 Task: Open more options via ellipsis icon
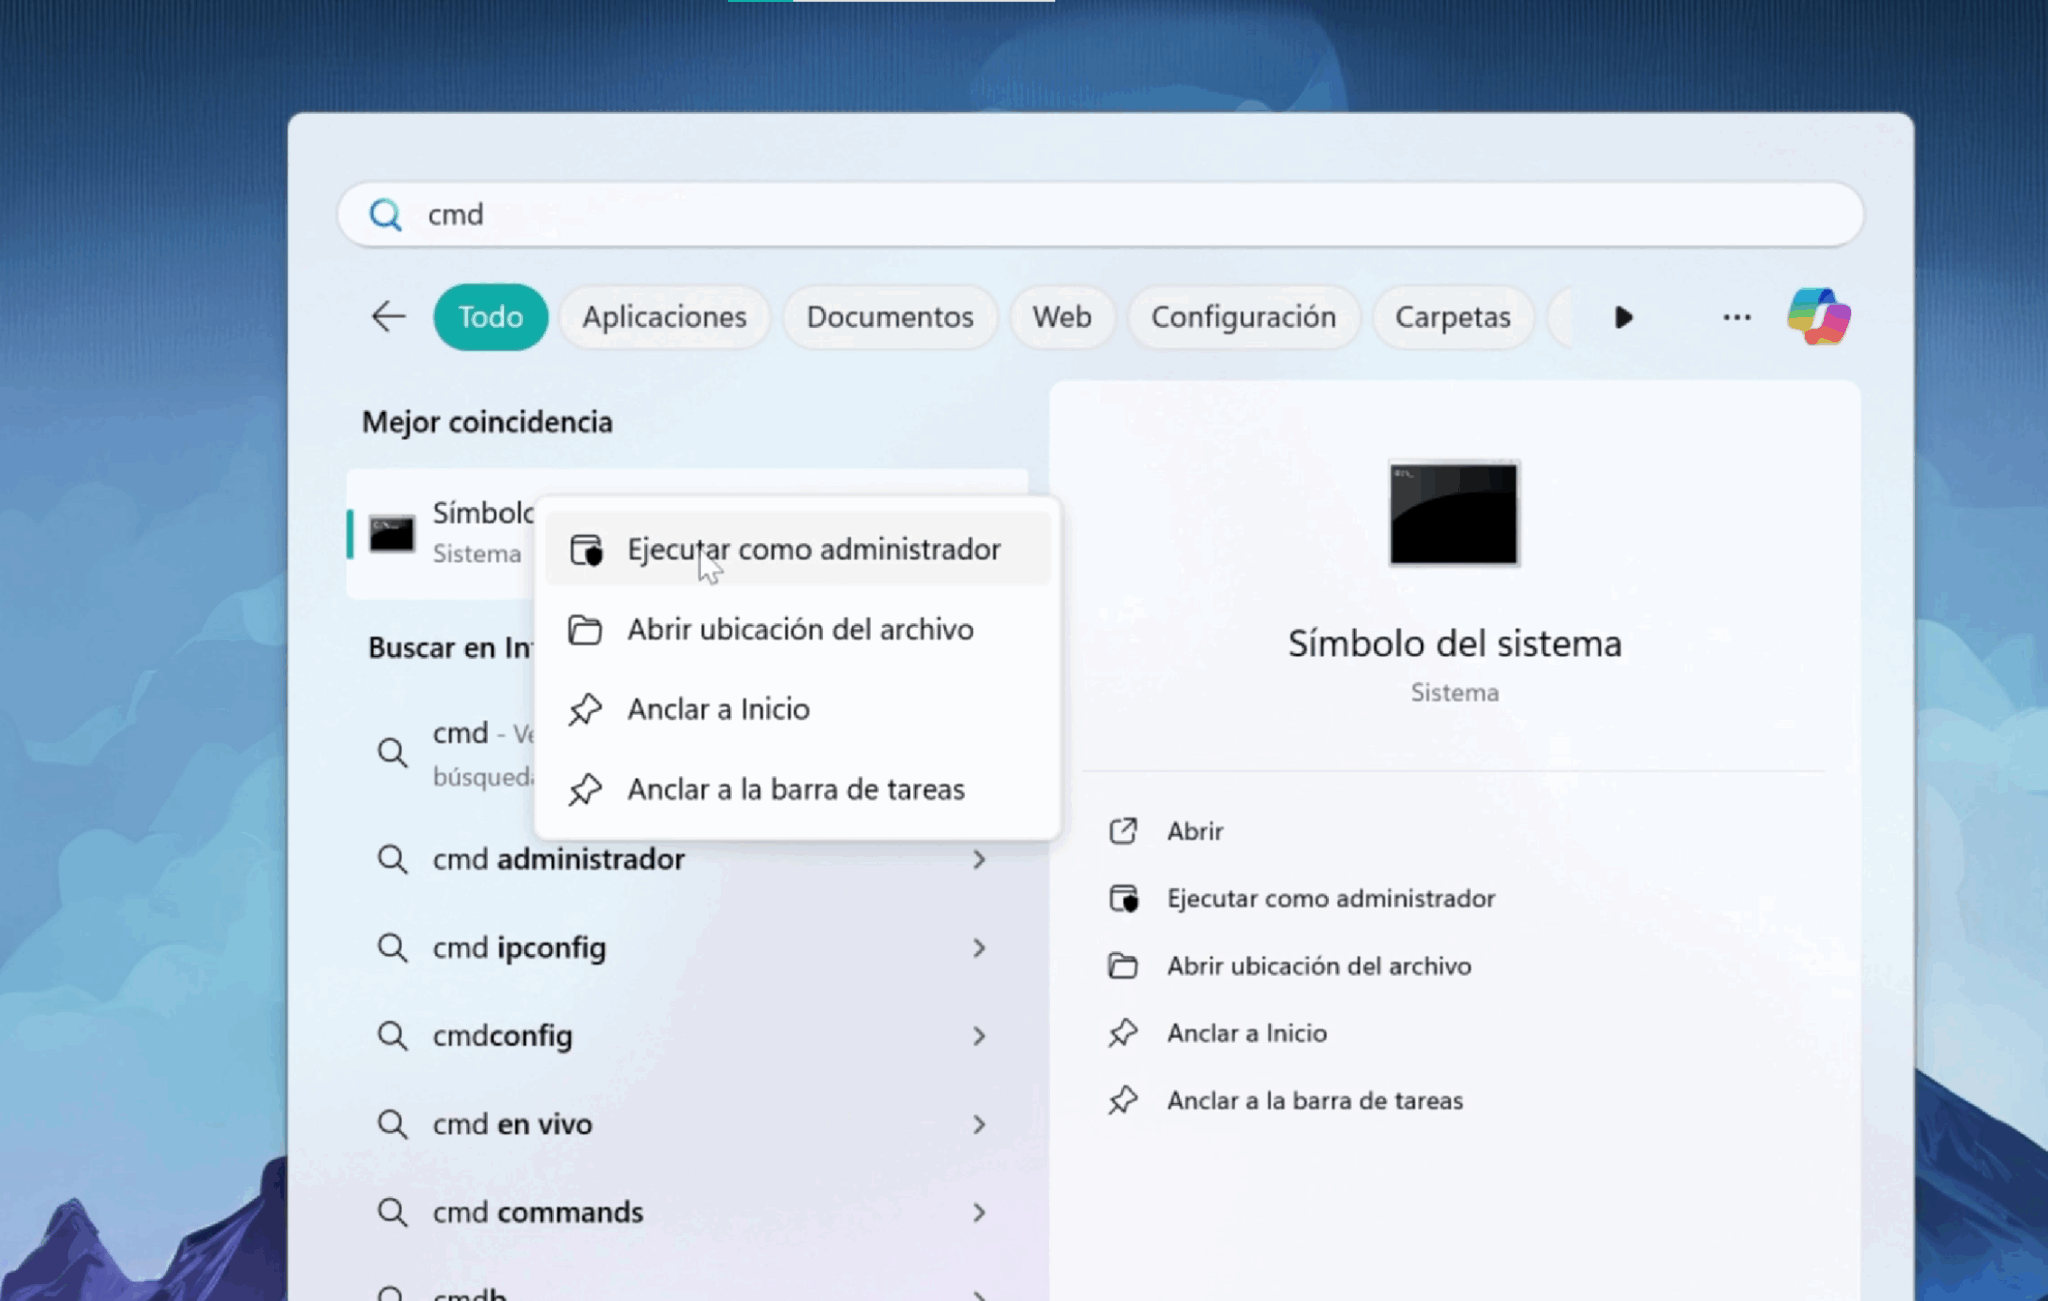tap(1737, 317)
